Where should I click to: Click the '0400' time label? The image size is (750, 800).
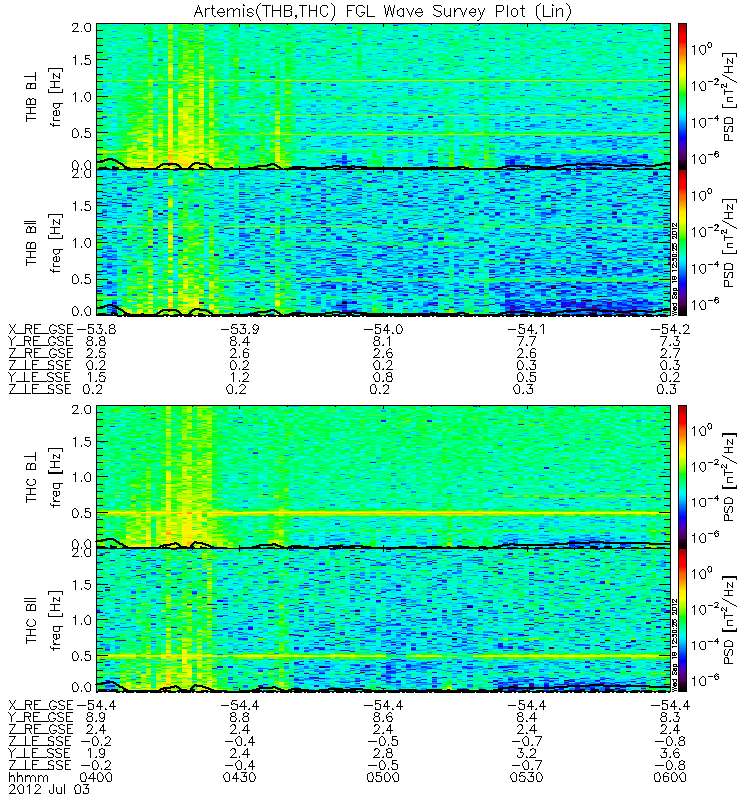click(96, 778)
